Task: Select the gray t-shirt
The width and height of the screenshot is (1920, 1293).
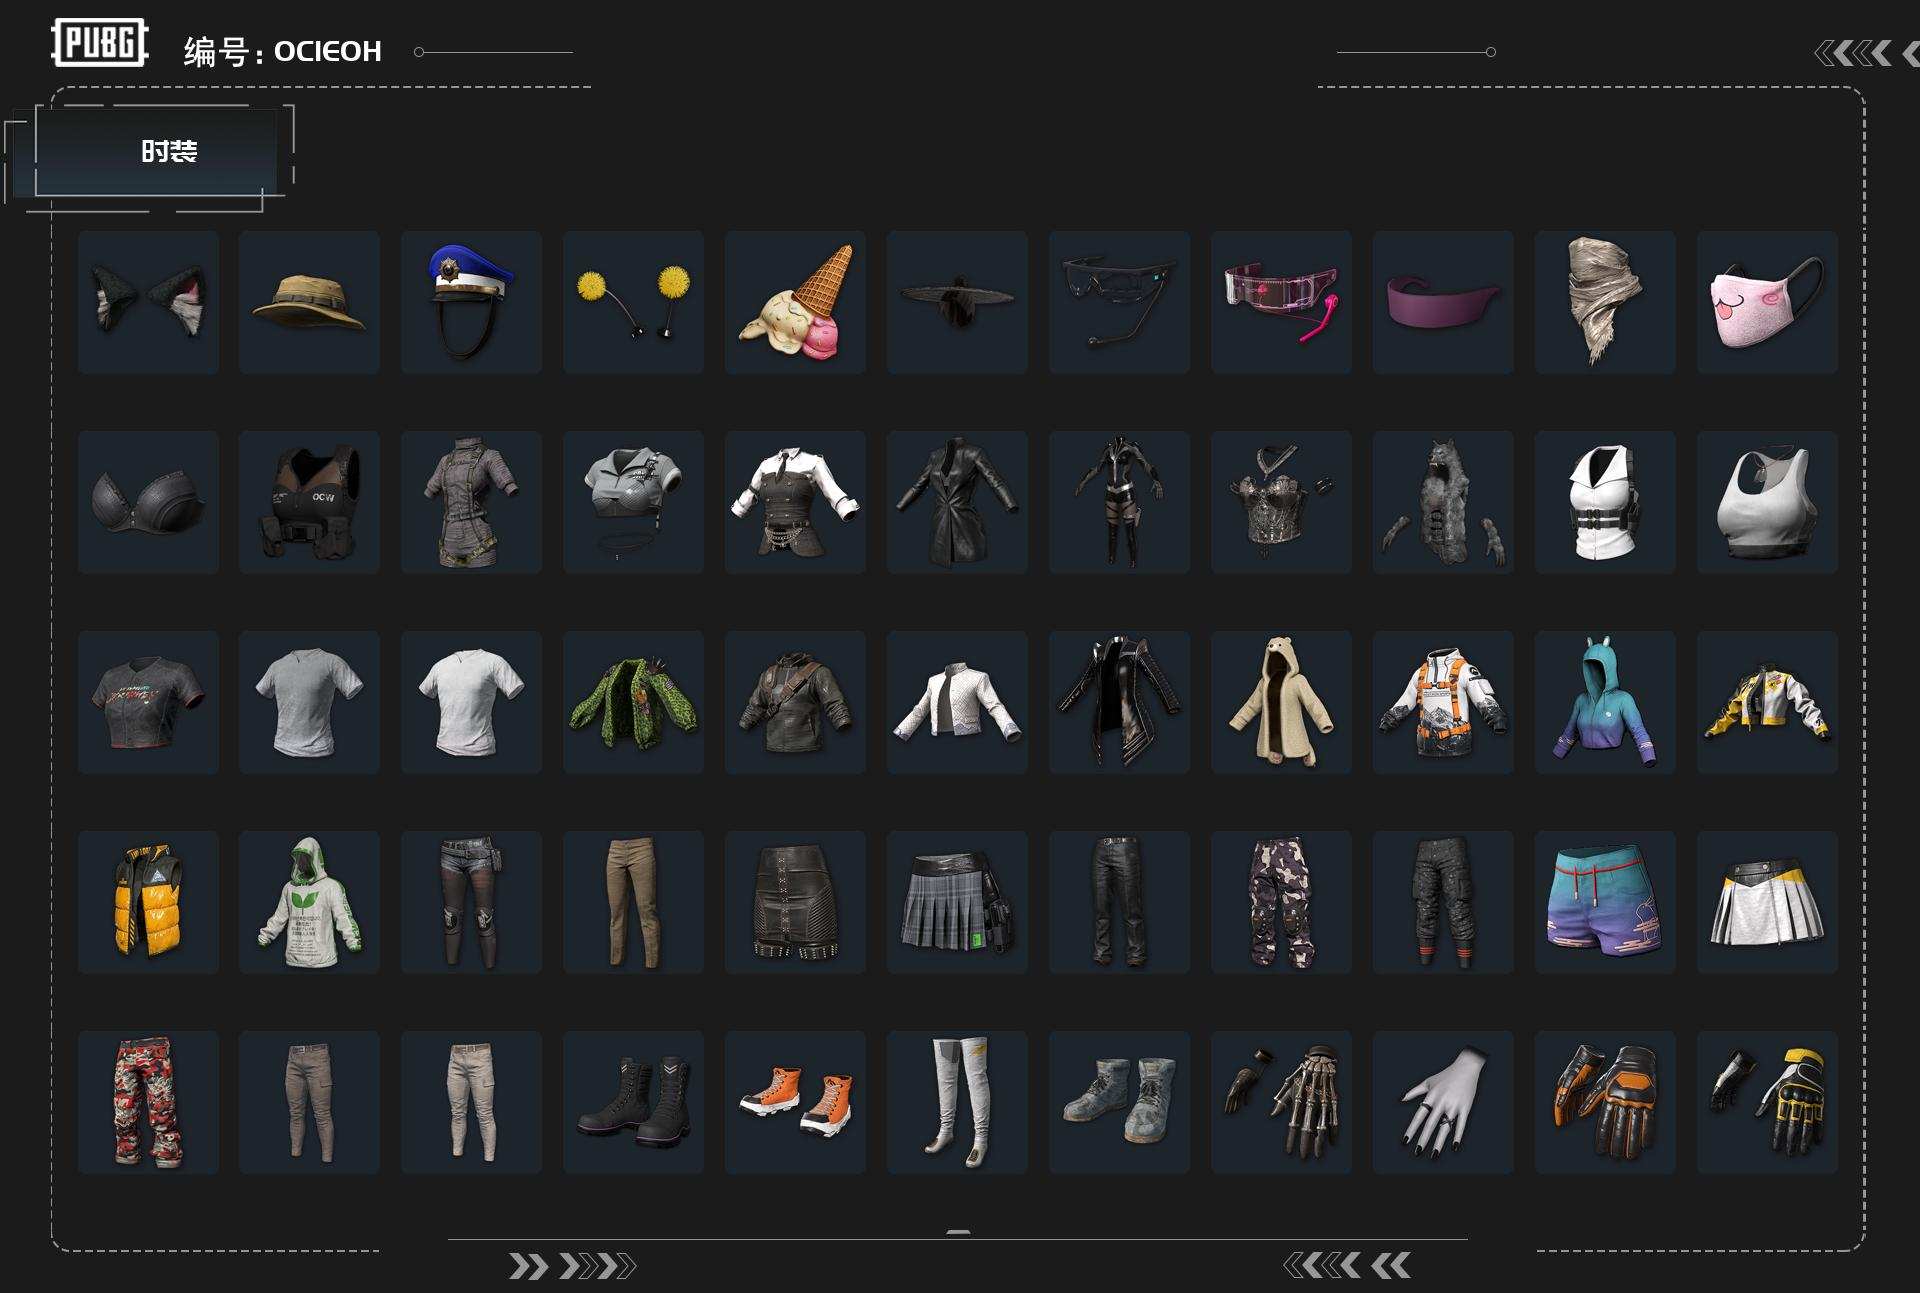Action: pyautogui.click(x=309, y=702)
